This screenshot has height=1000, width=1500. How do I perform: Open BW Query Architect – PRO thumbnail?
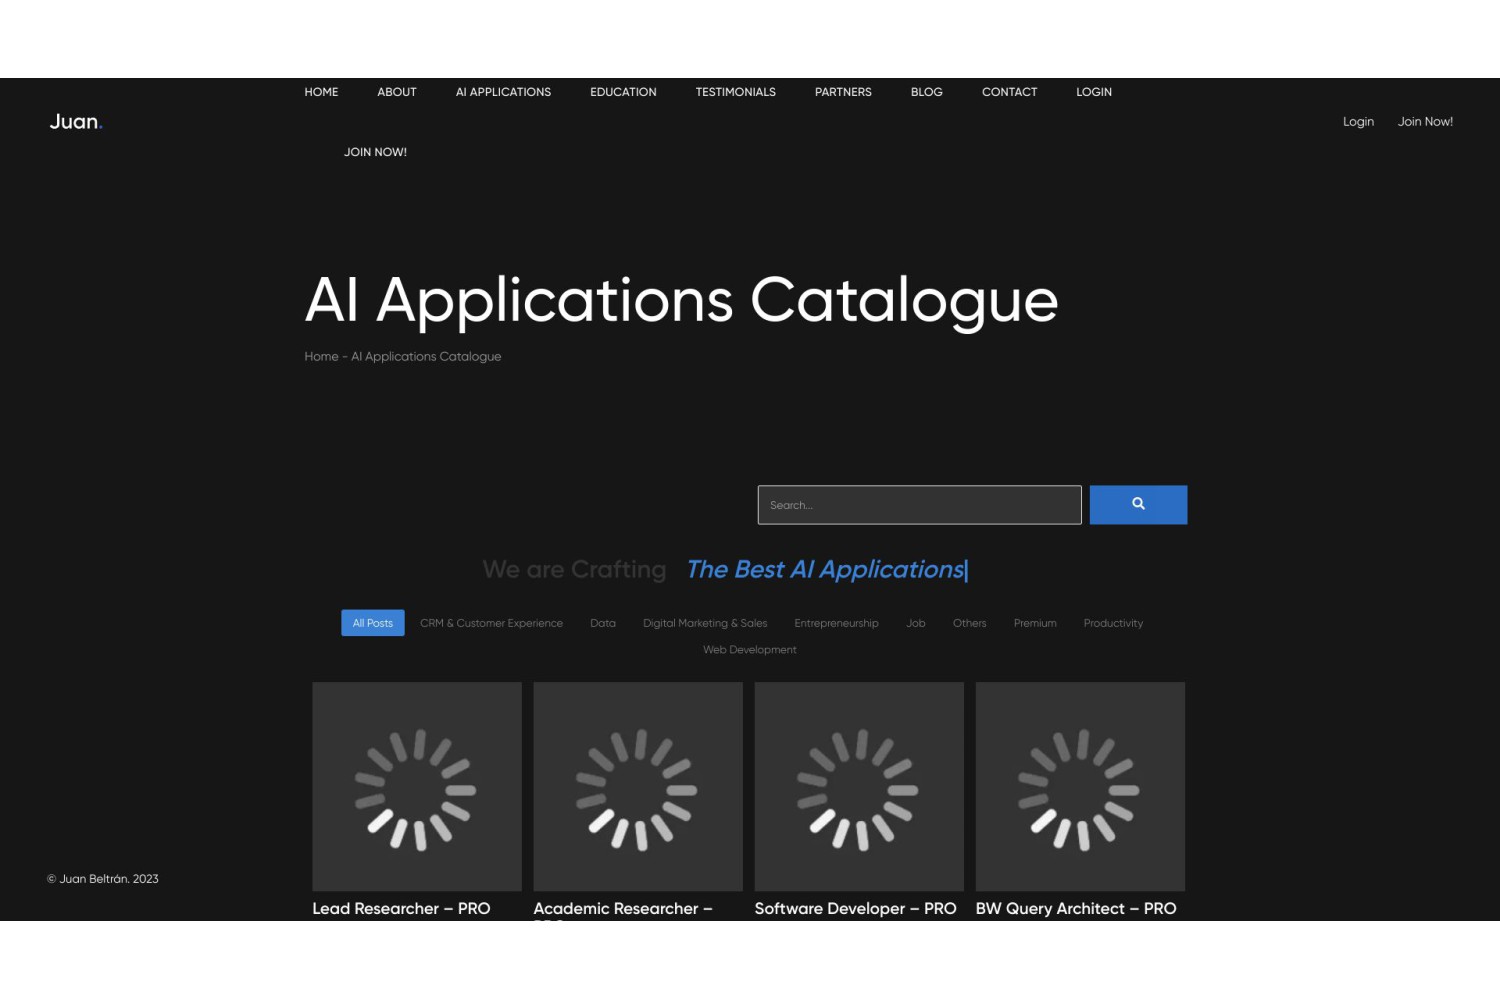(x=1080, y=787)
